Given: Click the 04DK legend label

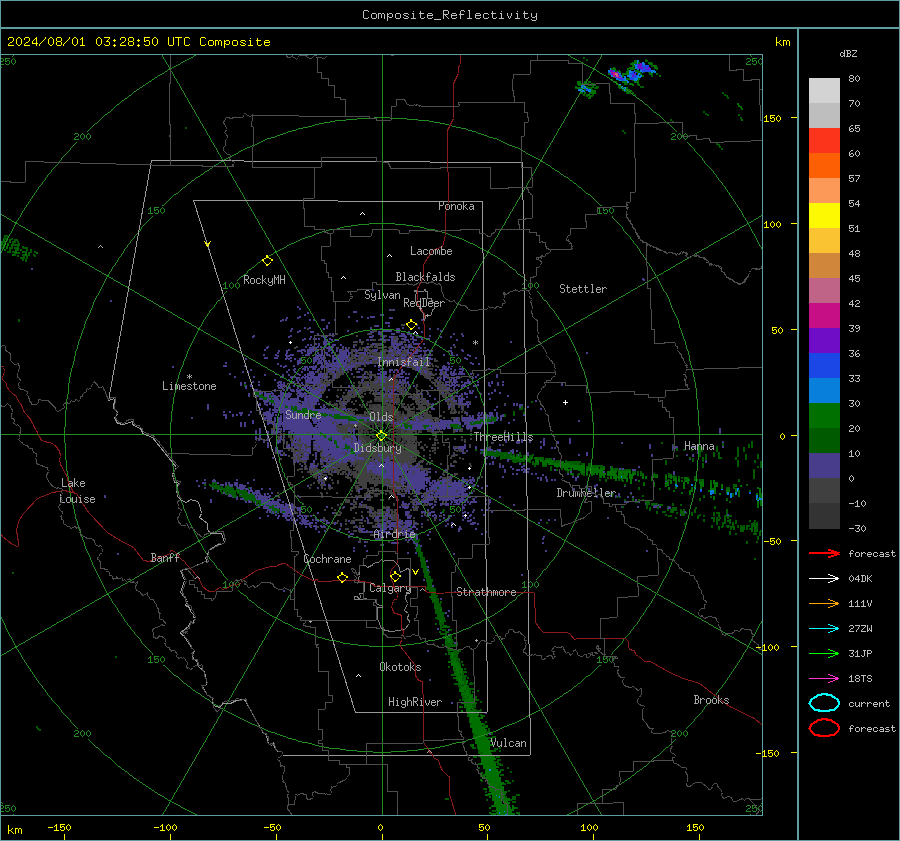Looking at the screenshot, I should pyautogui.click(x=860, y=579).
